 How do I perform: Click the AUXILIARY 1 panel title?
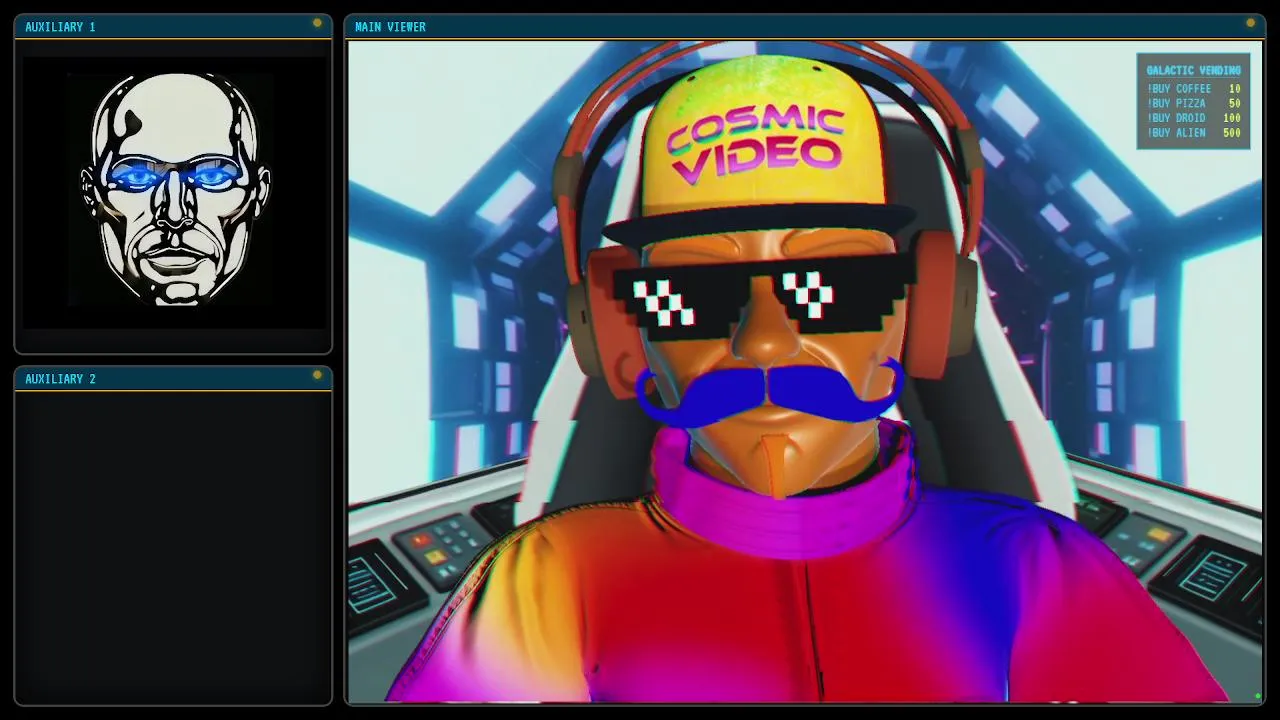point(60,27)
